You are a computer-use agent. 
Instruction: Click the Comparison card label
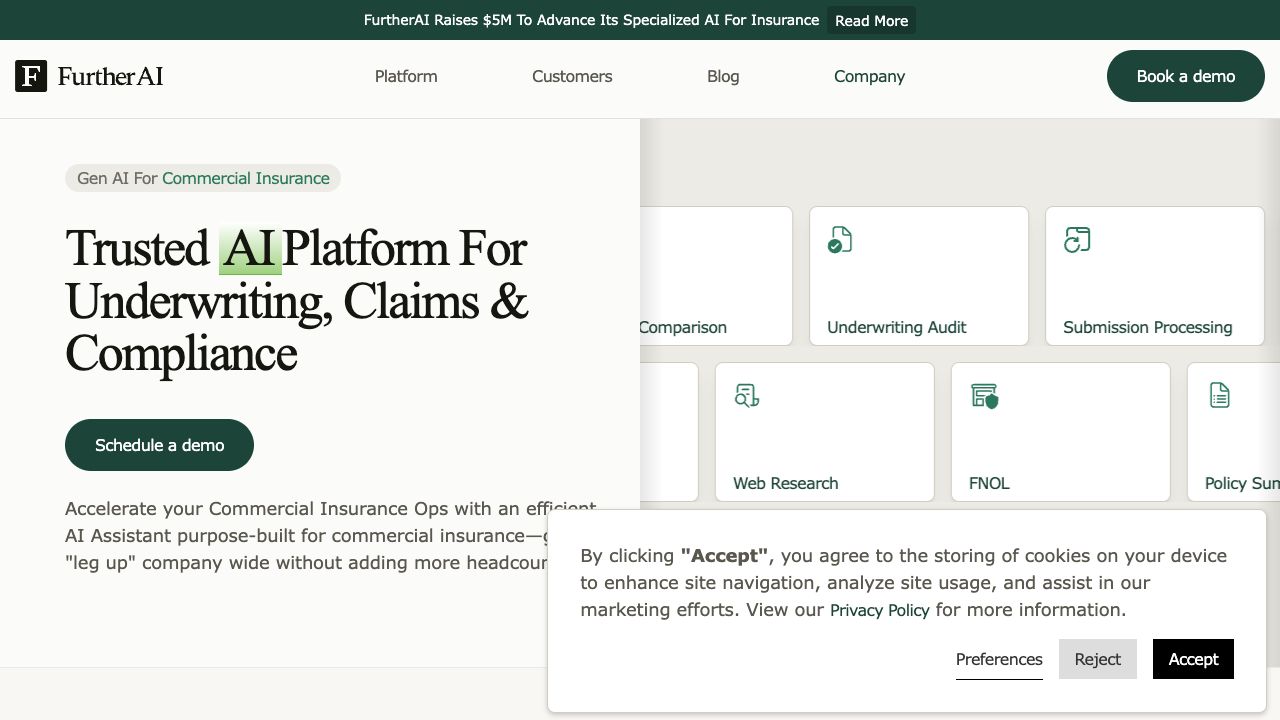pyautogui.click(x=683, y=327)
